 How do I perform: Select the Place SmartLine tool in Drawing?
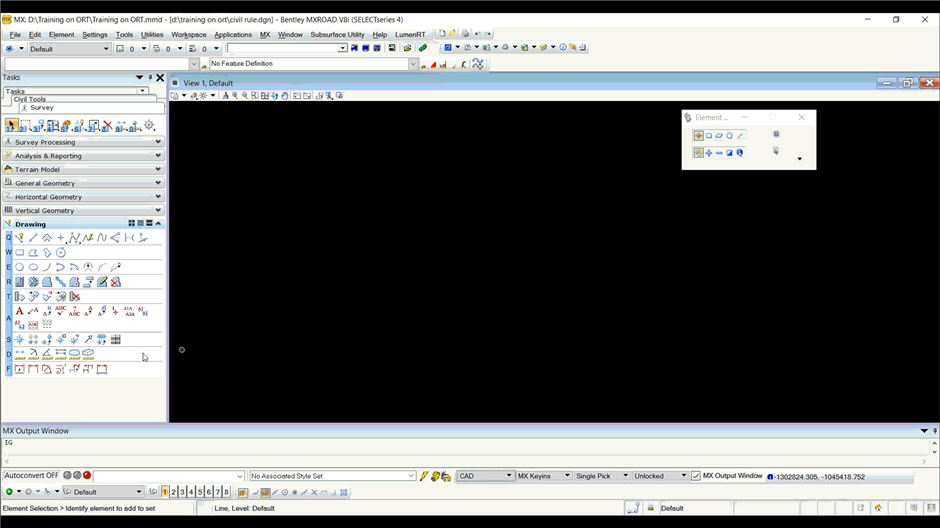20,238
